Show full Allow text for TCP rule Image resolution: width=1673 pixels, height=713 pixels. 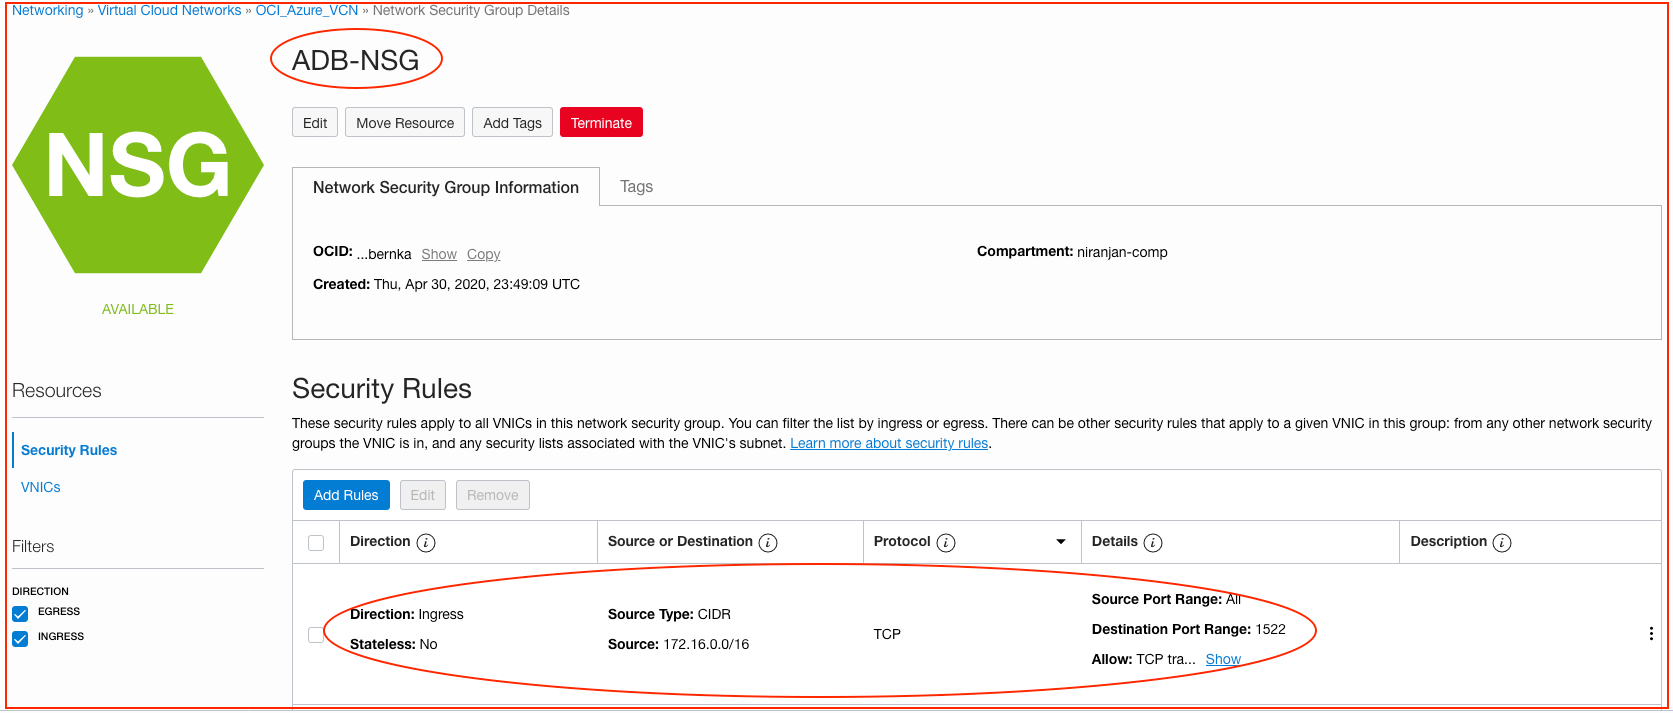[x=1223, y=659]
